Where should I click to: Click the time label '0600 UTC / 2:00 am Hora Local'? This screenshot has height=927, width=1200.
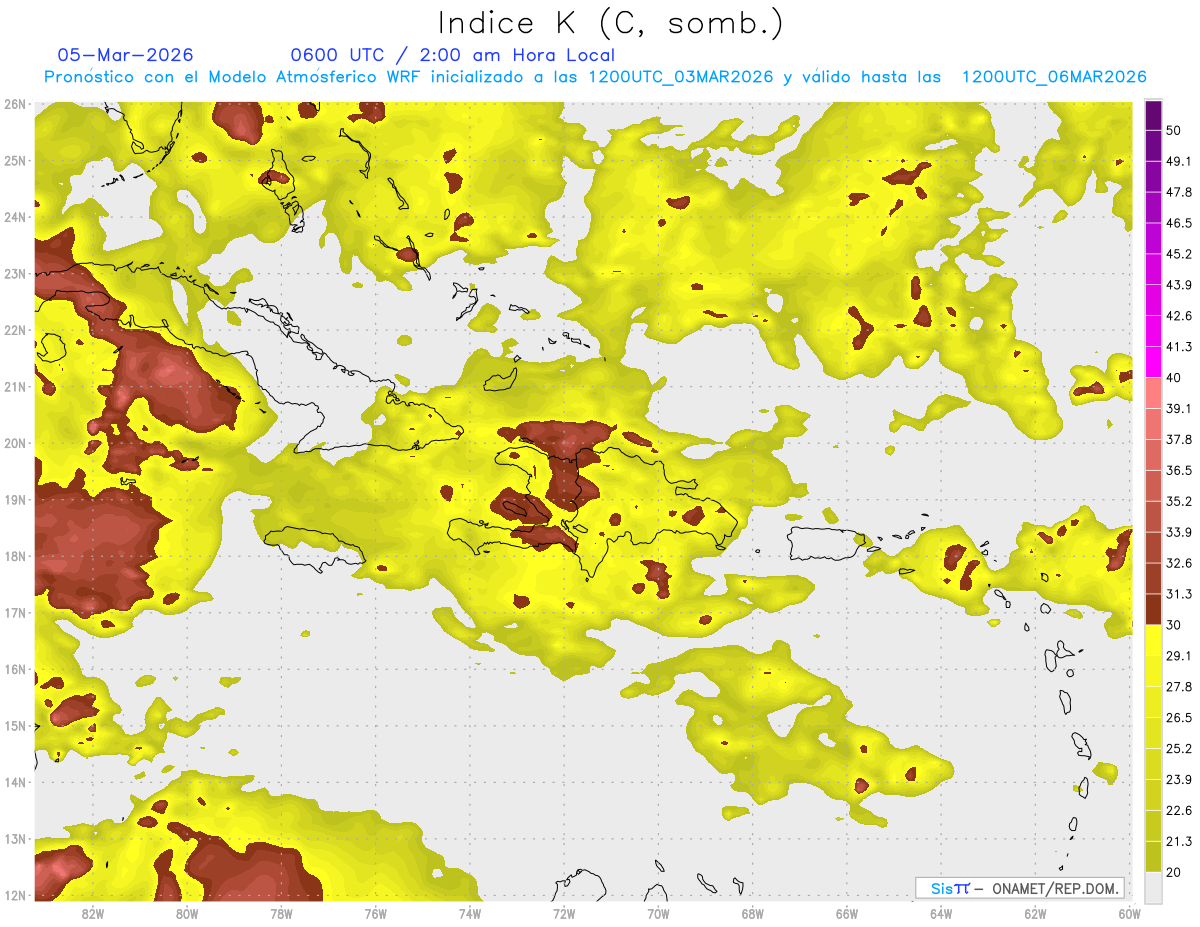pos(452,55)
